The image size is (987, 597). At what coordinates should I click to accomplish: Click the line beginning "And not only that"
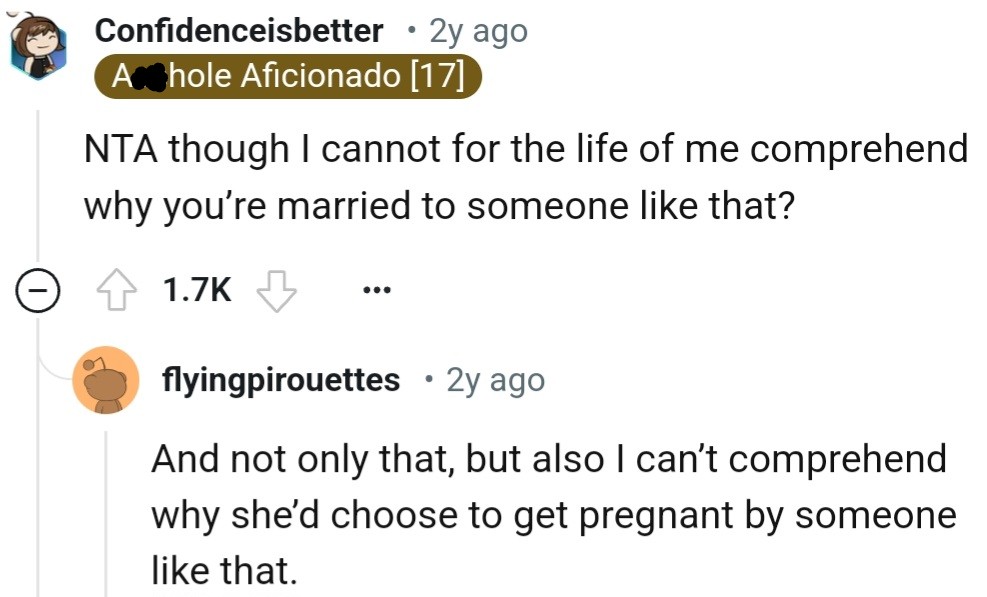coord(548,459)
